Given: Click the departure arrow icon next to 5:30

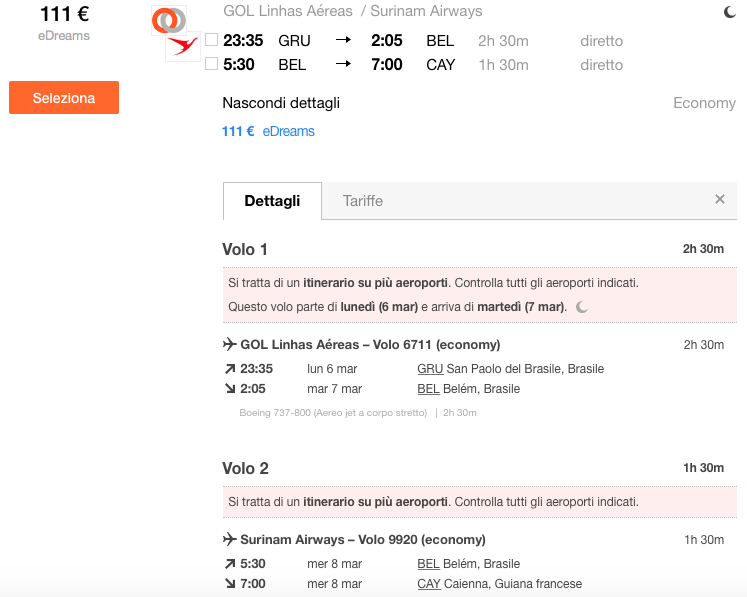Looking at the screenshot, I should click(x=230, y=564).
